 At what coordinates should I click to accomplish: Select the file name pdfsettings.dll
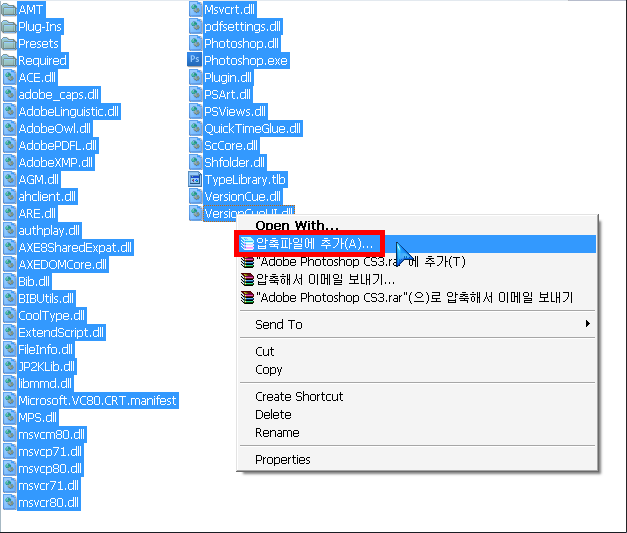[x=243, y=26]
